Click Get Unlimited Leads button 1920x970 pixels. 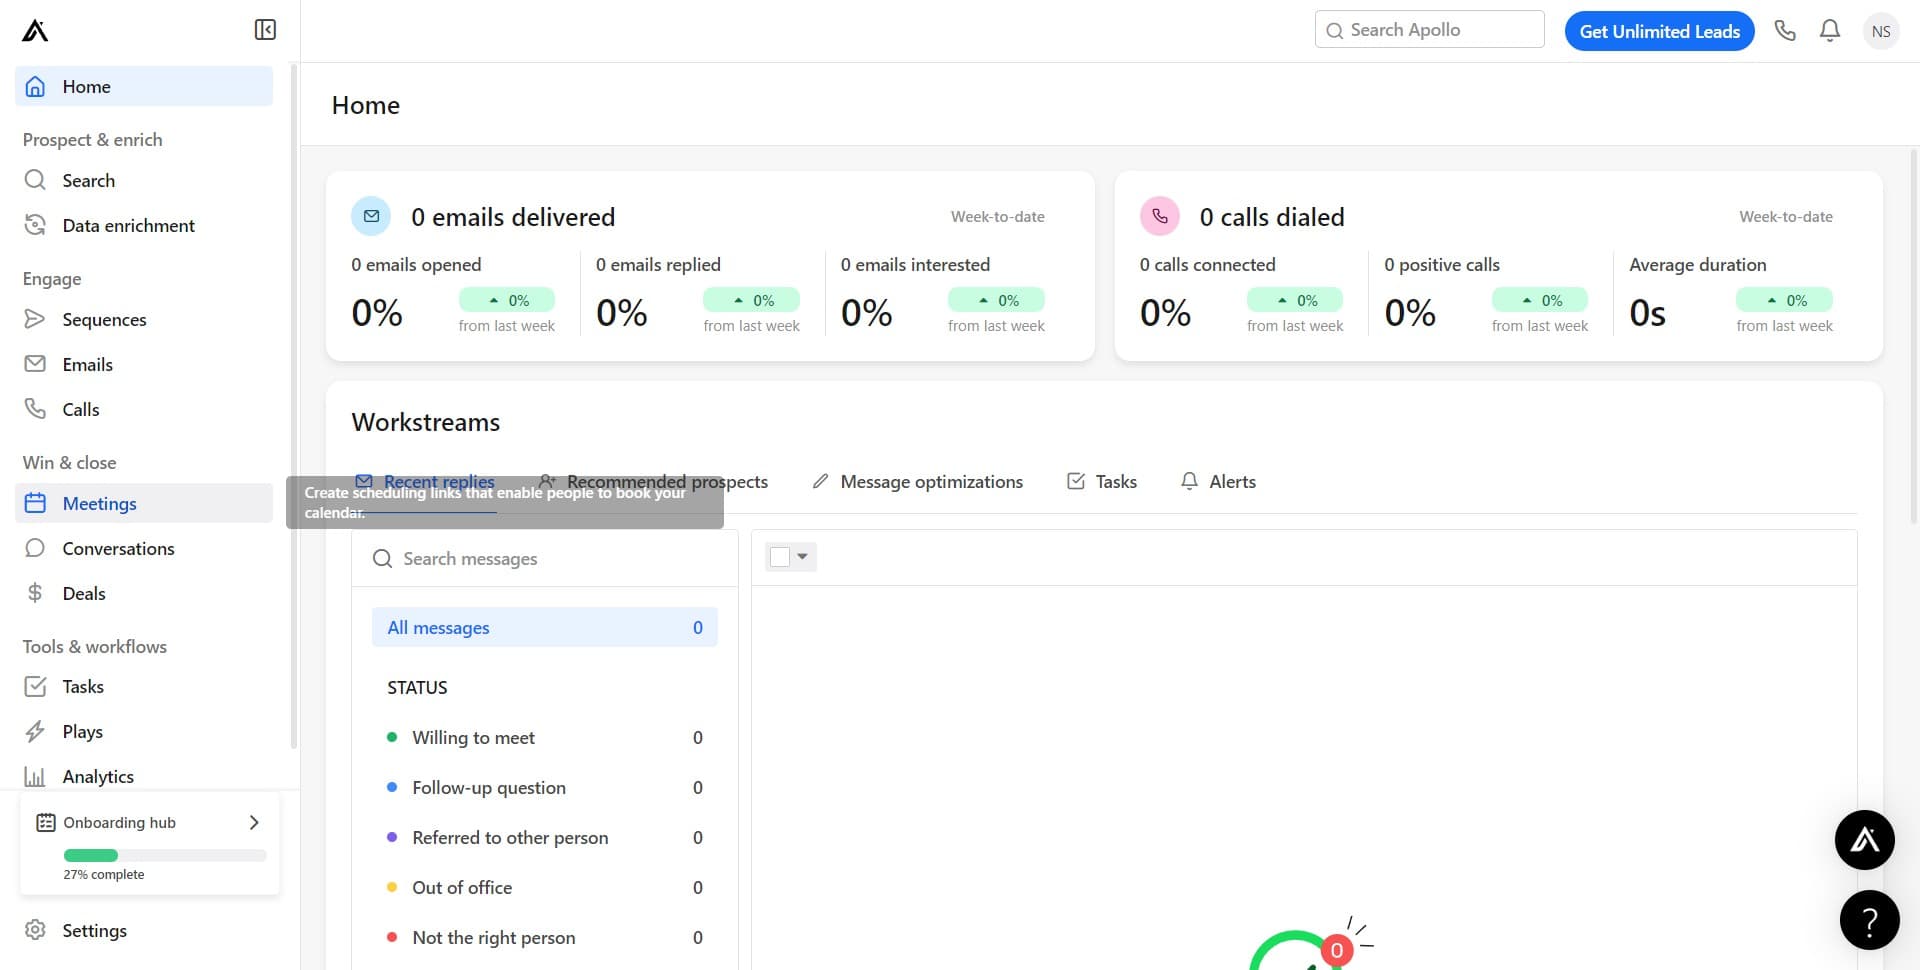(1659, 31)
